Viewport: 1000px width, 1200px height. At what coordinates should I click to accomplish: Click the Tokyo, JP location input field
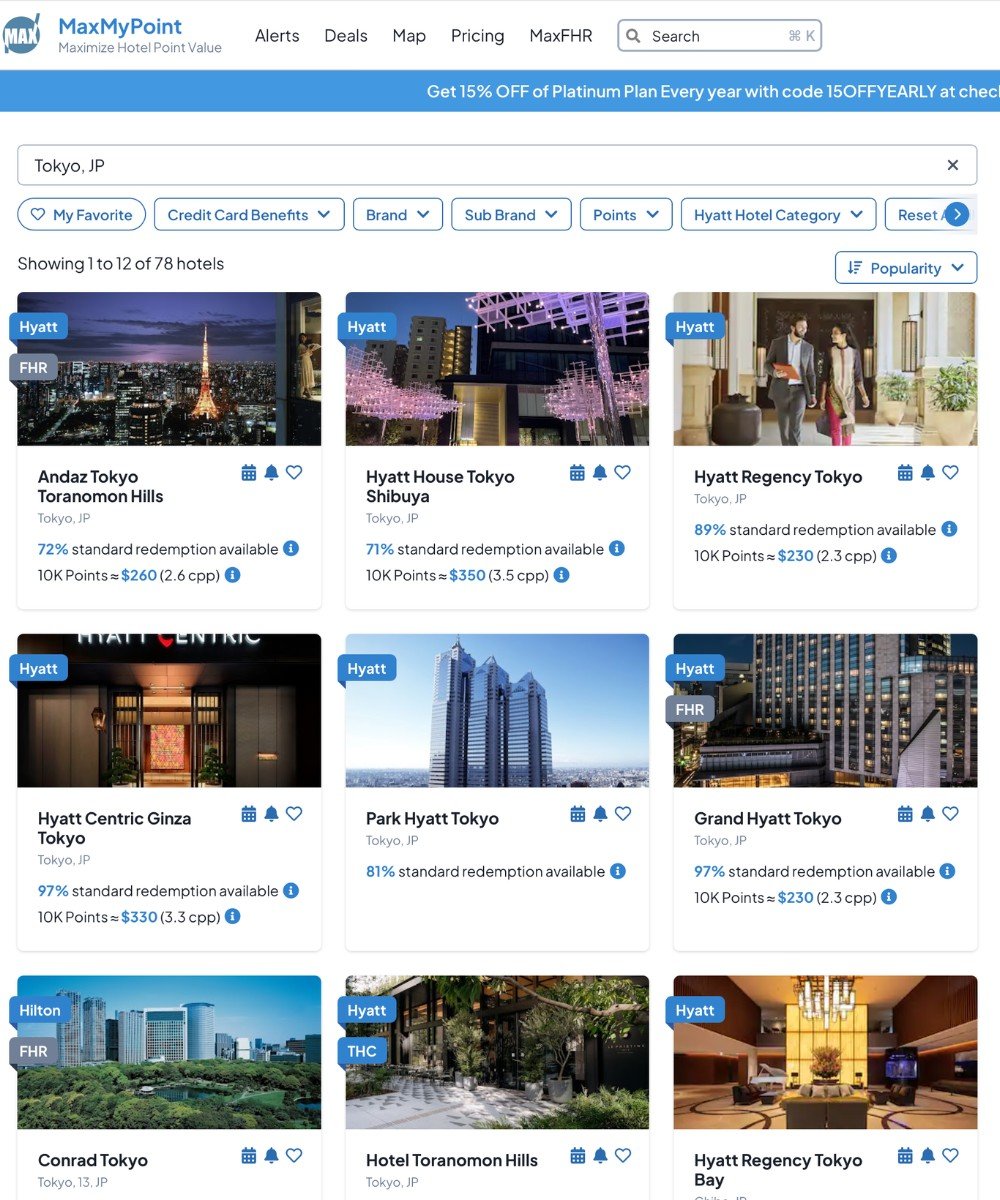pyautogui.click(x=497, y=165)
